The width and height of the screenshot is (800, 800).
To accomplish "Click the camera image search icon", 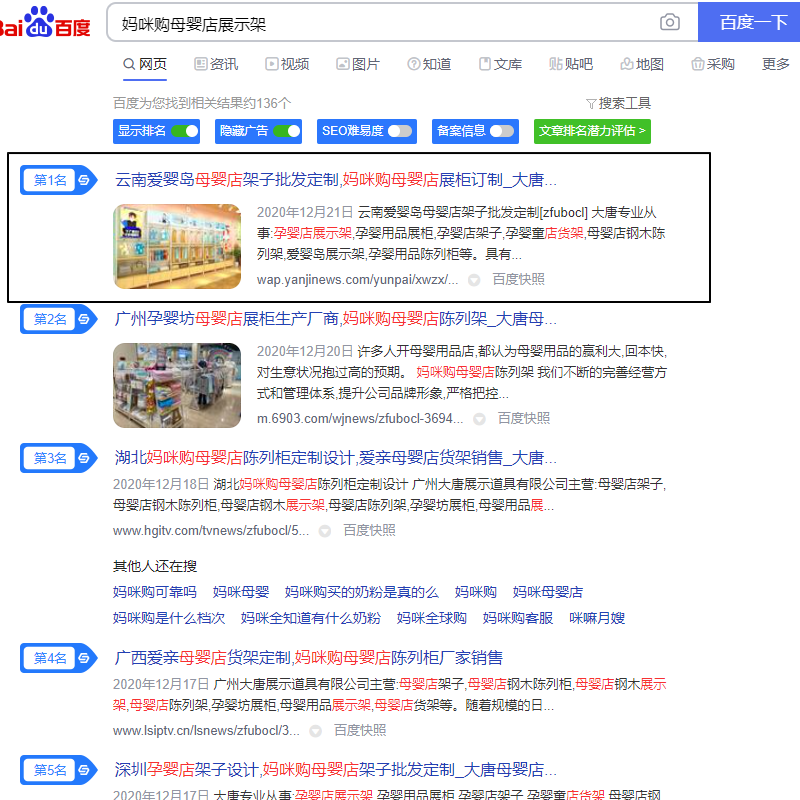I will (669, 22).
